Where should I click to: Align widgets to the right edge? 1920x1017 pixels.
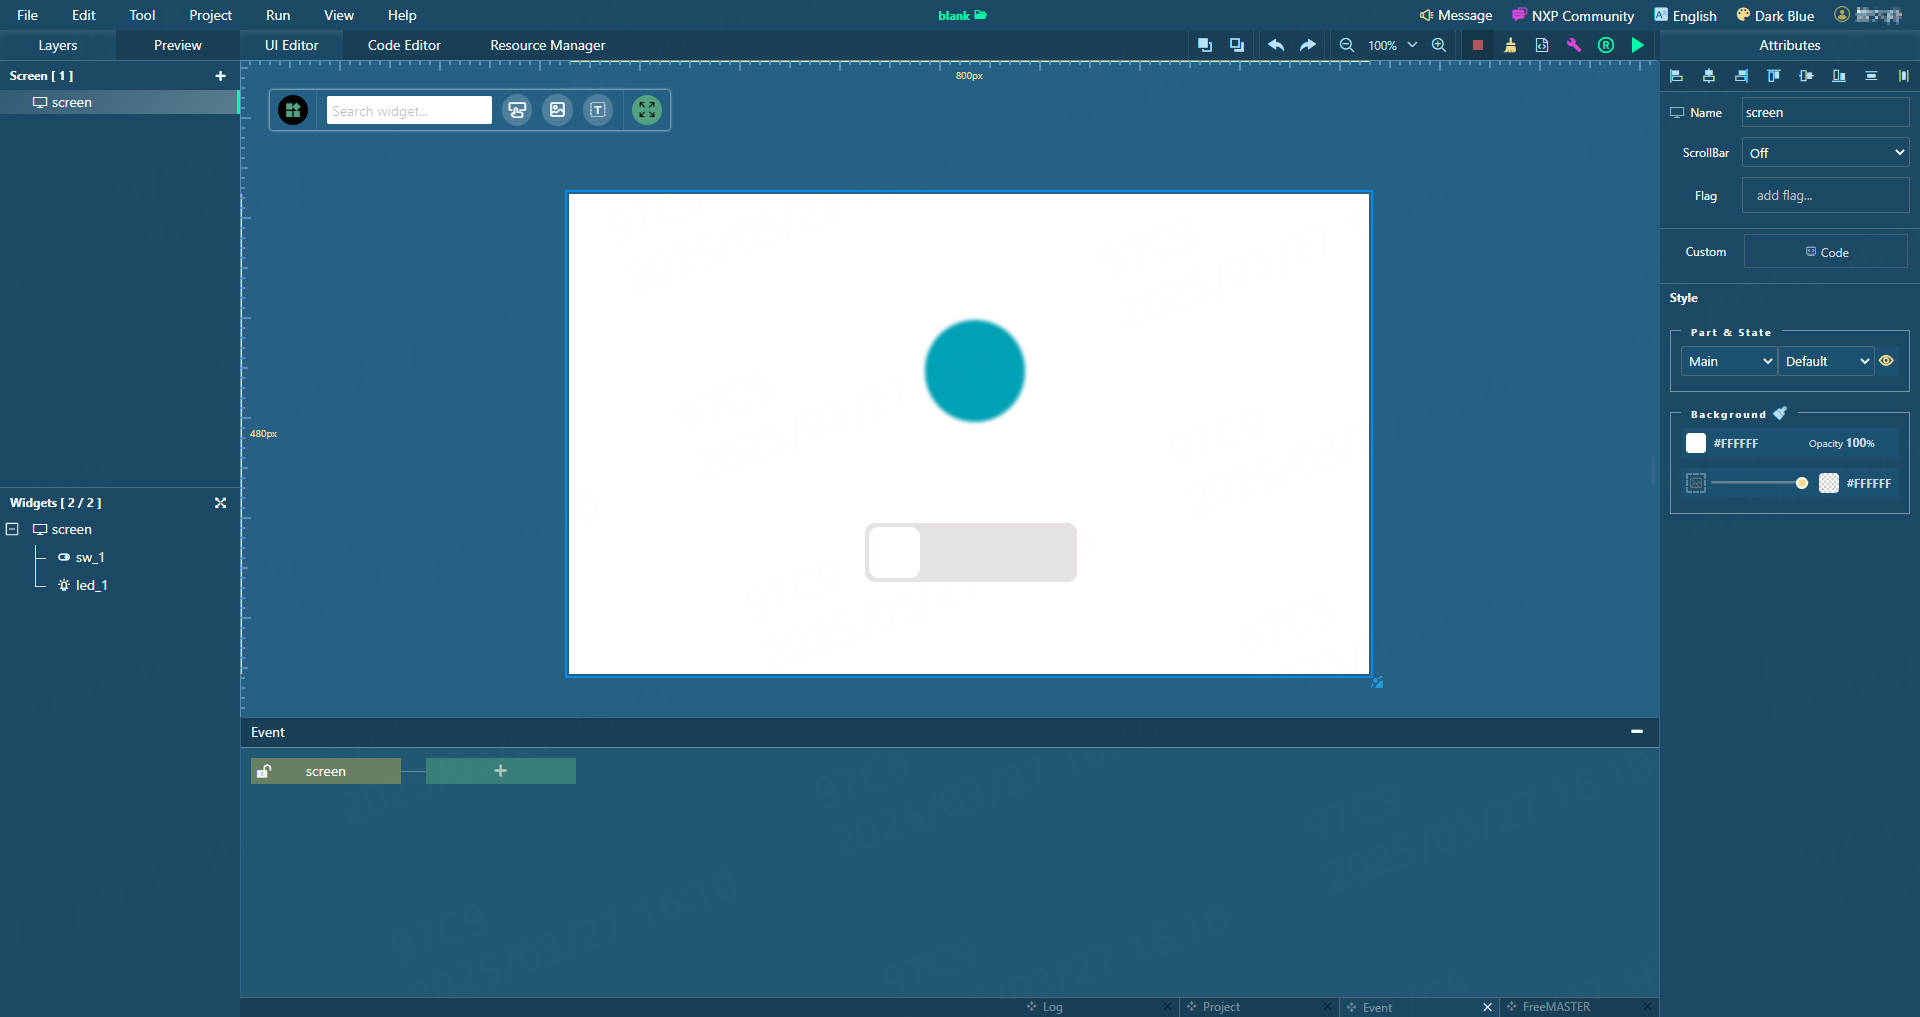pyautogui.click(x=1741, y=76)
